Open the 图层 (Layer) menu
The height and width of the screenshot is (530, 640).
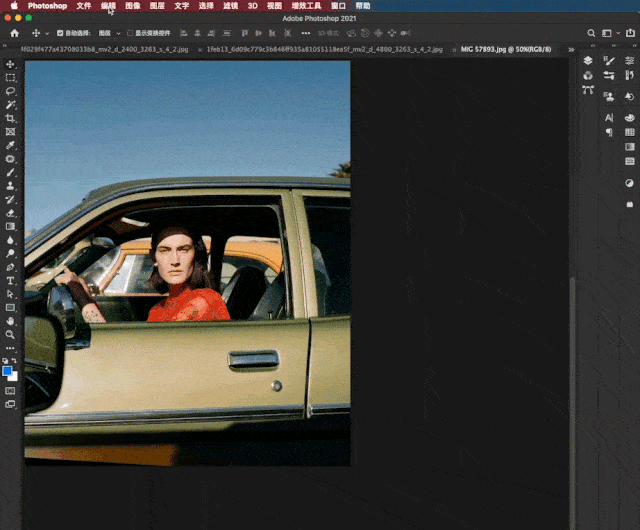pos(157,6)
